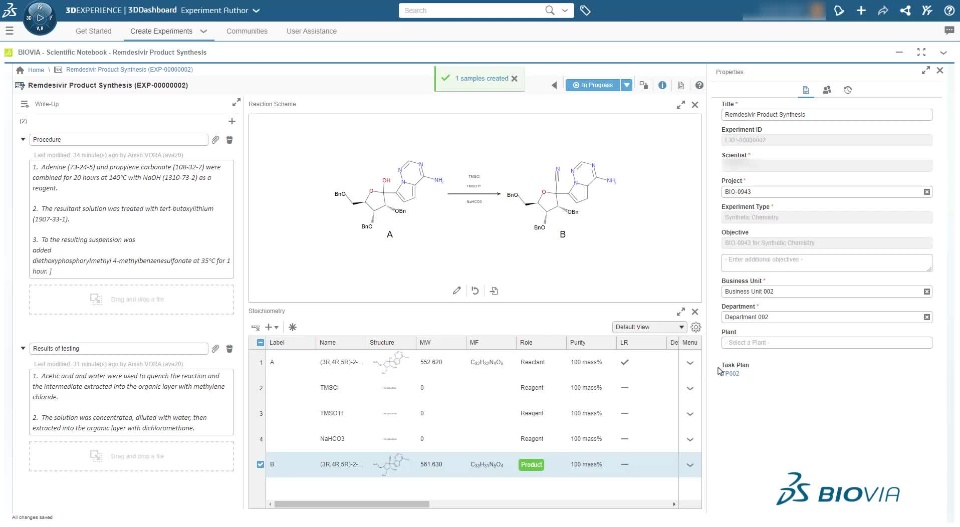Open the experiment help question mark icon

[x=699, y=85]
